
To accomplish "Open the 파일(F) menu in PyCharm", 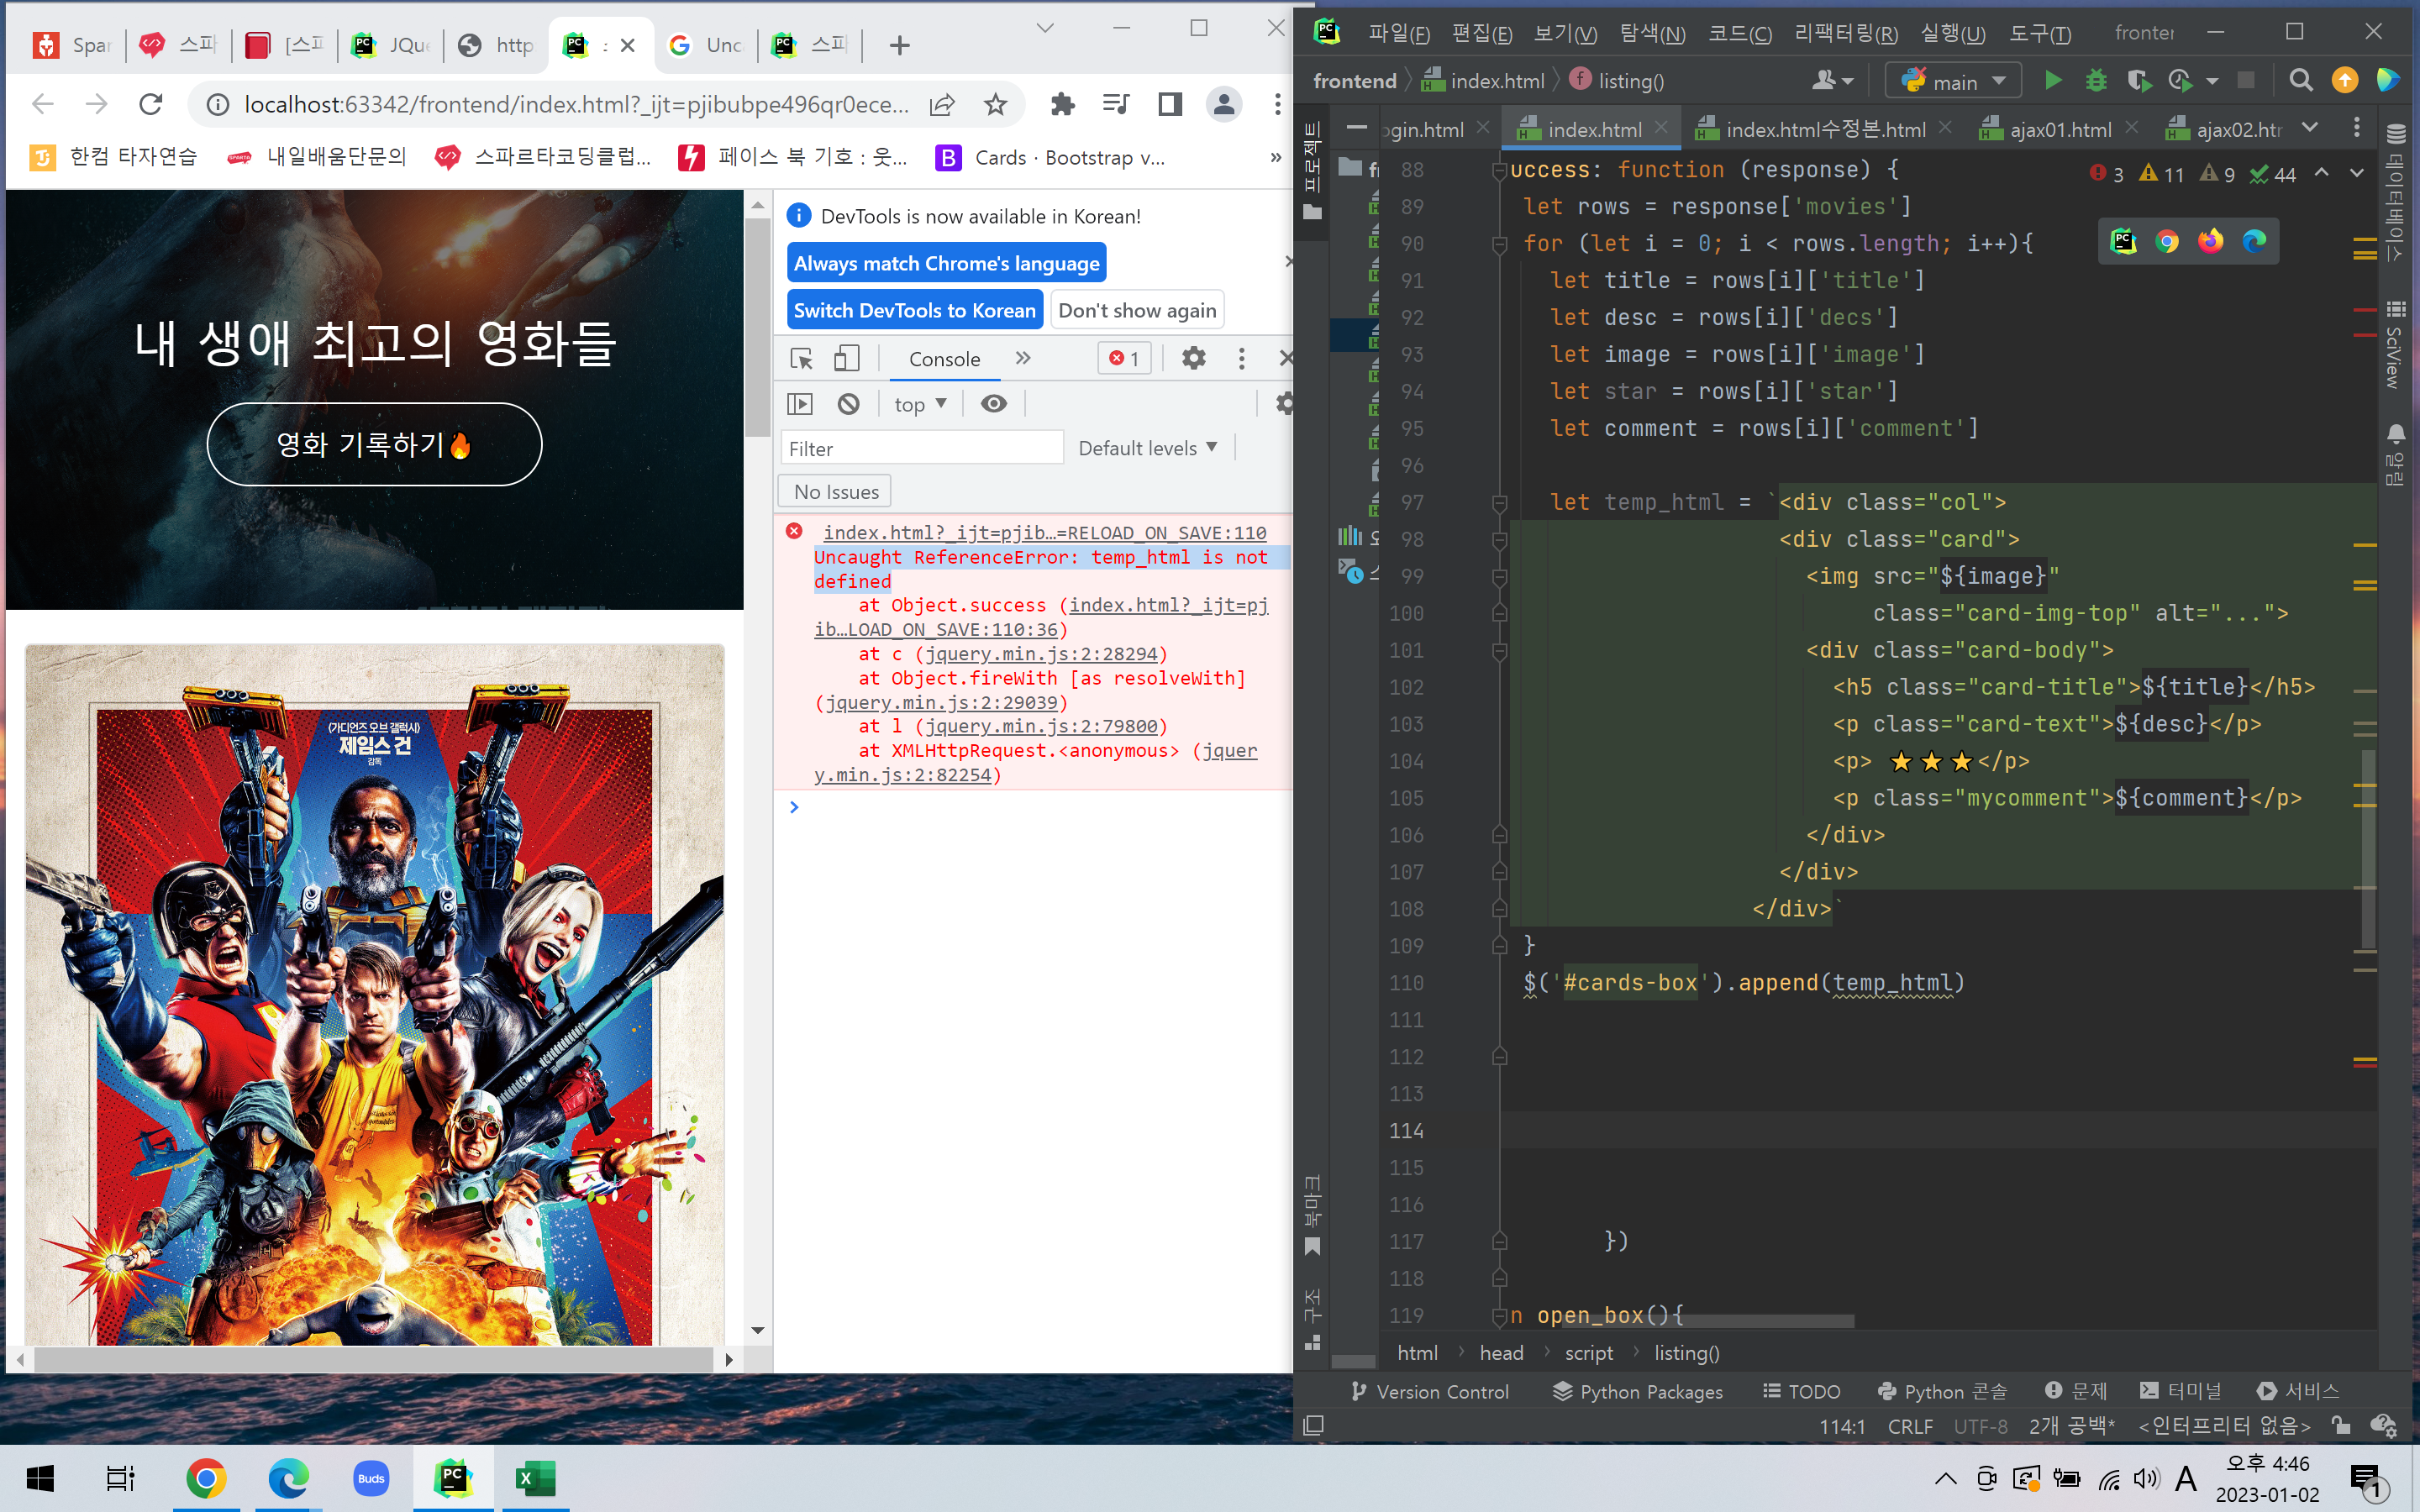I will tap(1398, 33).
